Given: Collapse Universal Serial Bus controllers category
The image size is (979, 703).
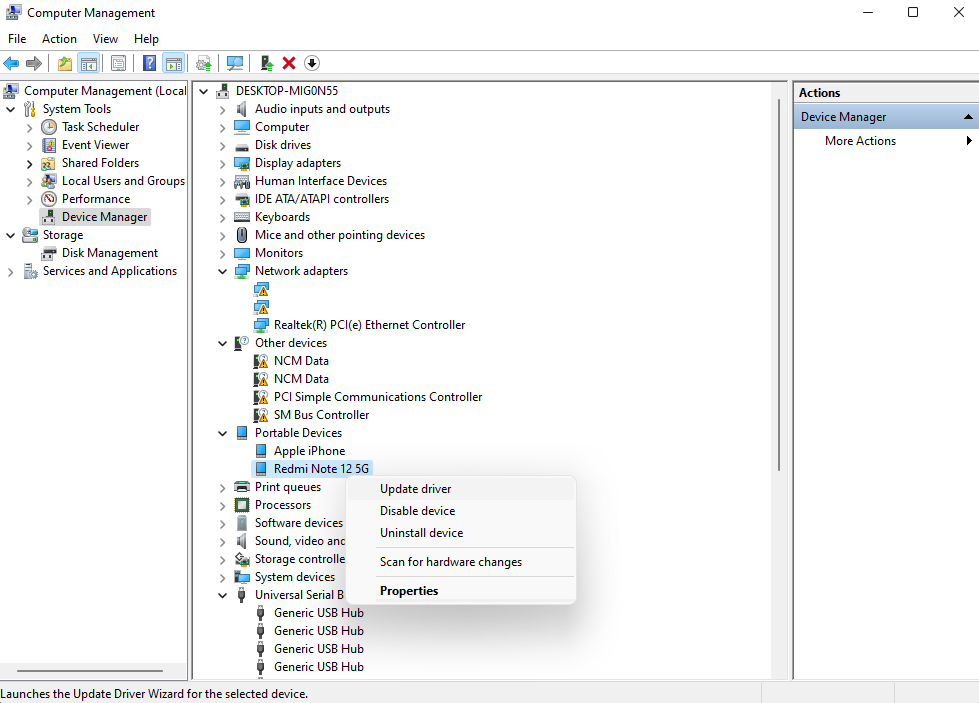Looking at the screenshot, I should 223,596.
